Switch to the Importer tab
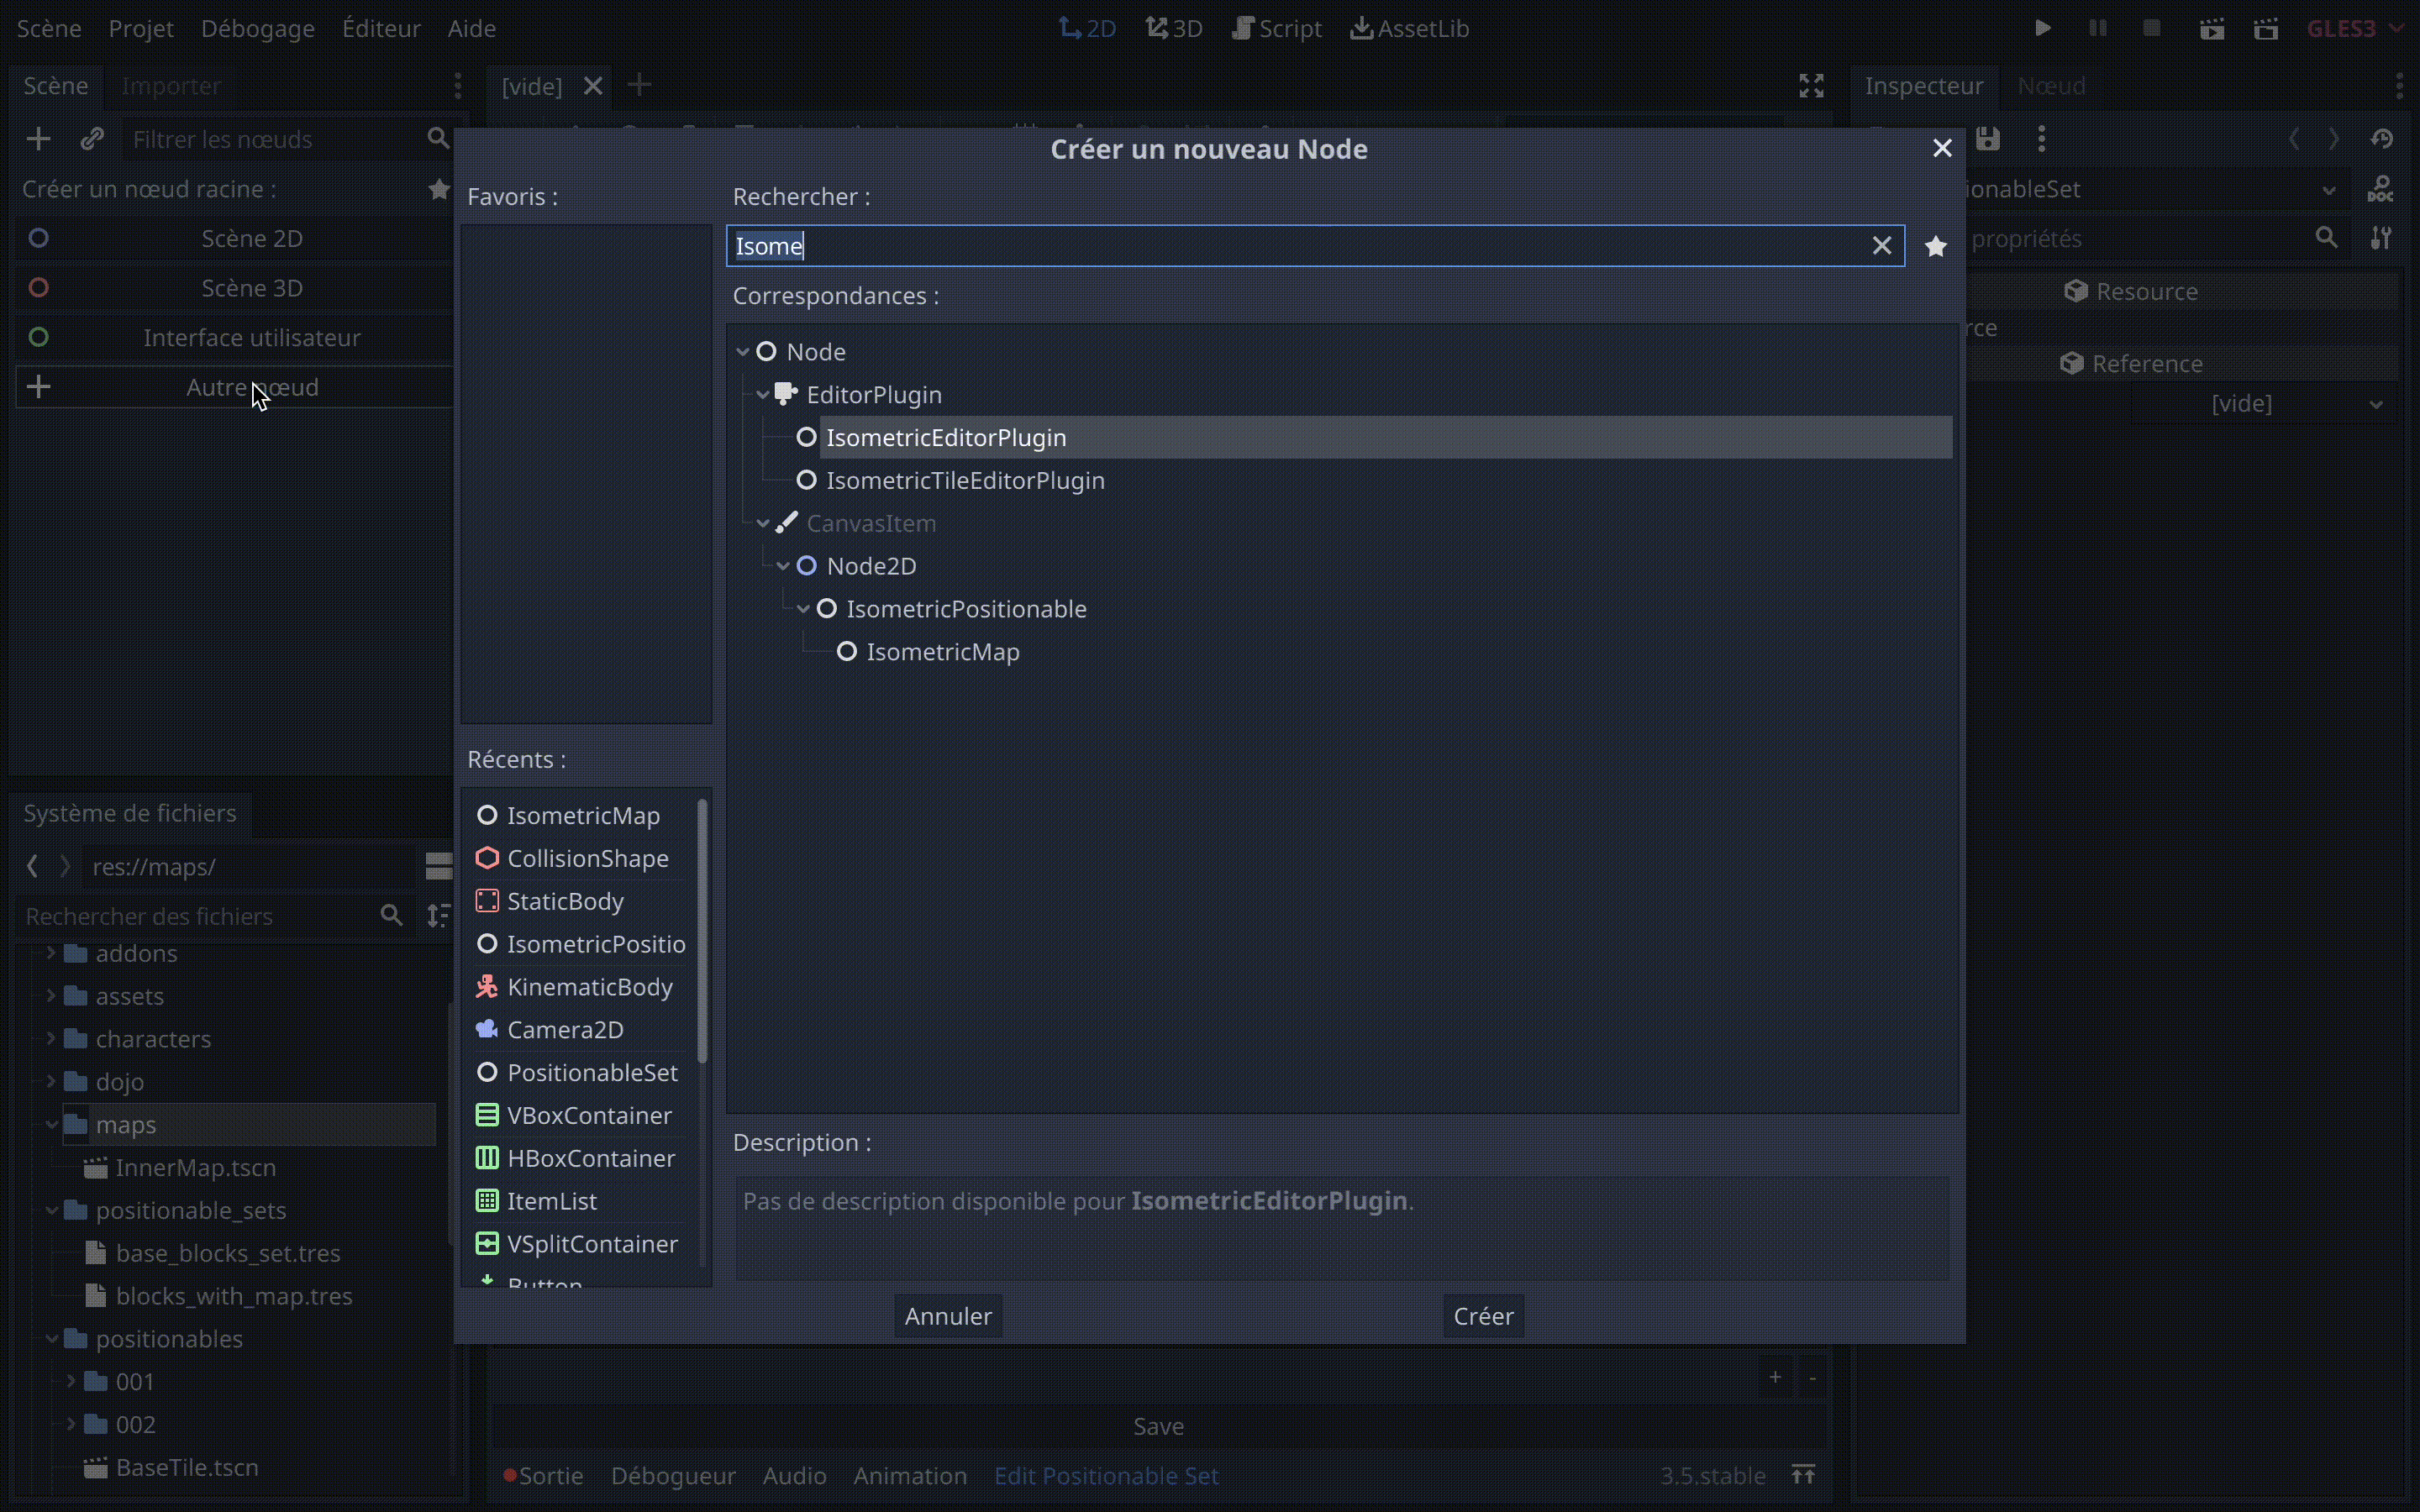This screenshot has width=2420, height=1512. tap(171, 86)
